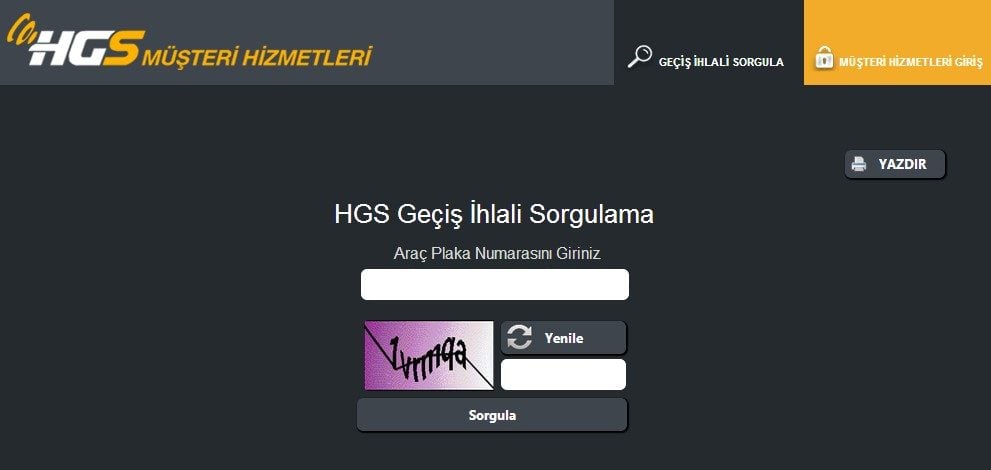This screenshot has width=991, height=470.
Task: Click the YAZDIR print button
Action: click(x=895, y=164)
